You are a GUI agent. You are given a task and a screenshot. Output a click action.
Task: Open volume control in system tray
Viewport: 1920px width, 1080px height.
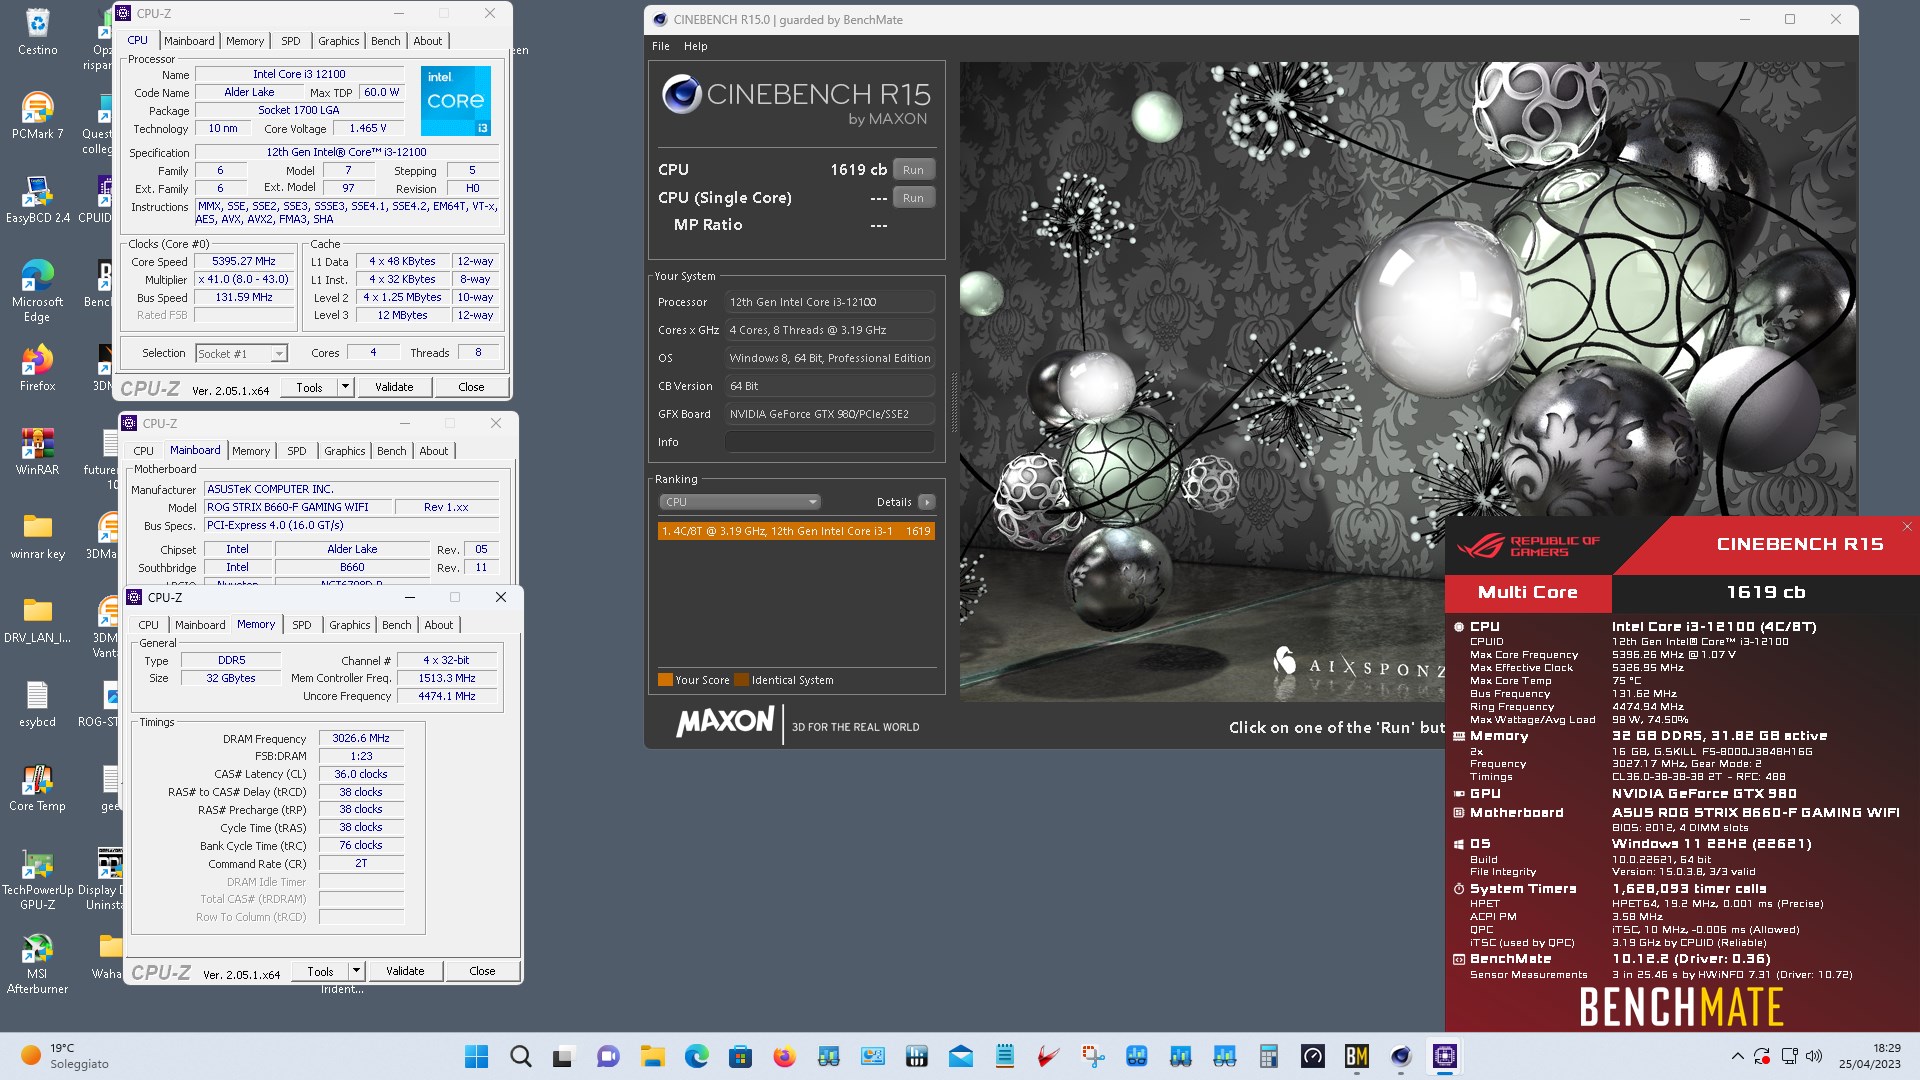(1814, 1056)
